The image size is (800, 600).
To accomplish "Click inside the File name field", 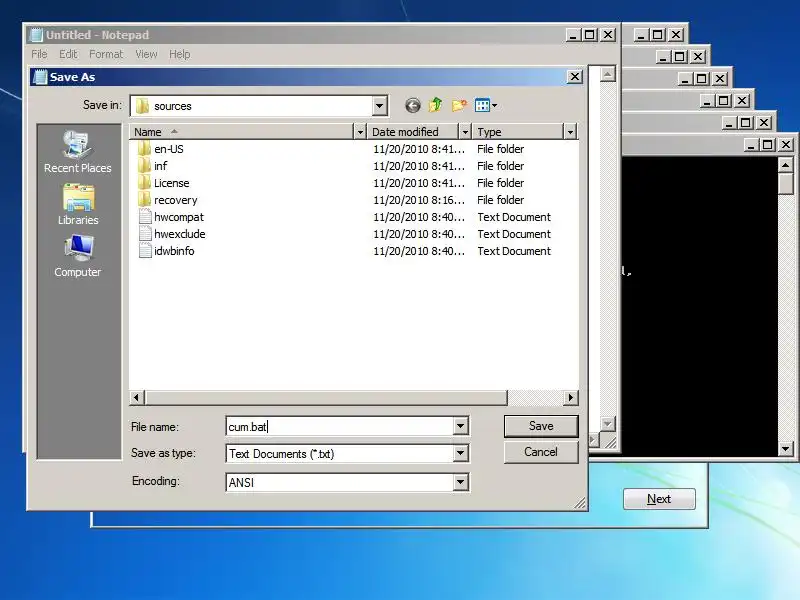I will pos(339,426).
